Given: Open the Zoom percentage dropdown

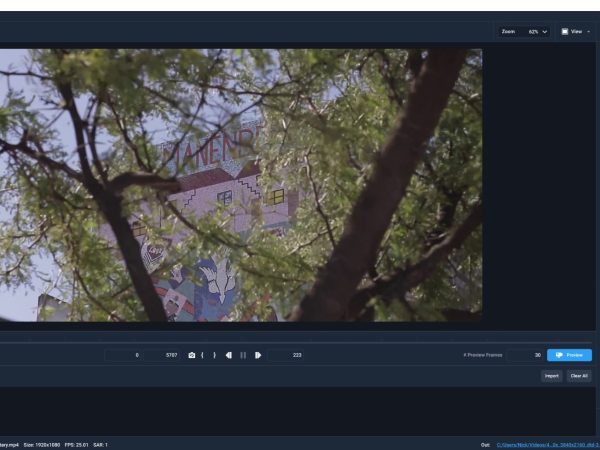Looking at the screenshot, I should (523, 32).
